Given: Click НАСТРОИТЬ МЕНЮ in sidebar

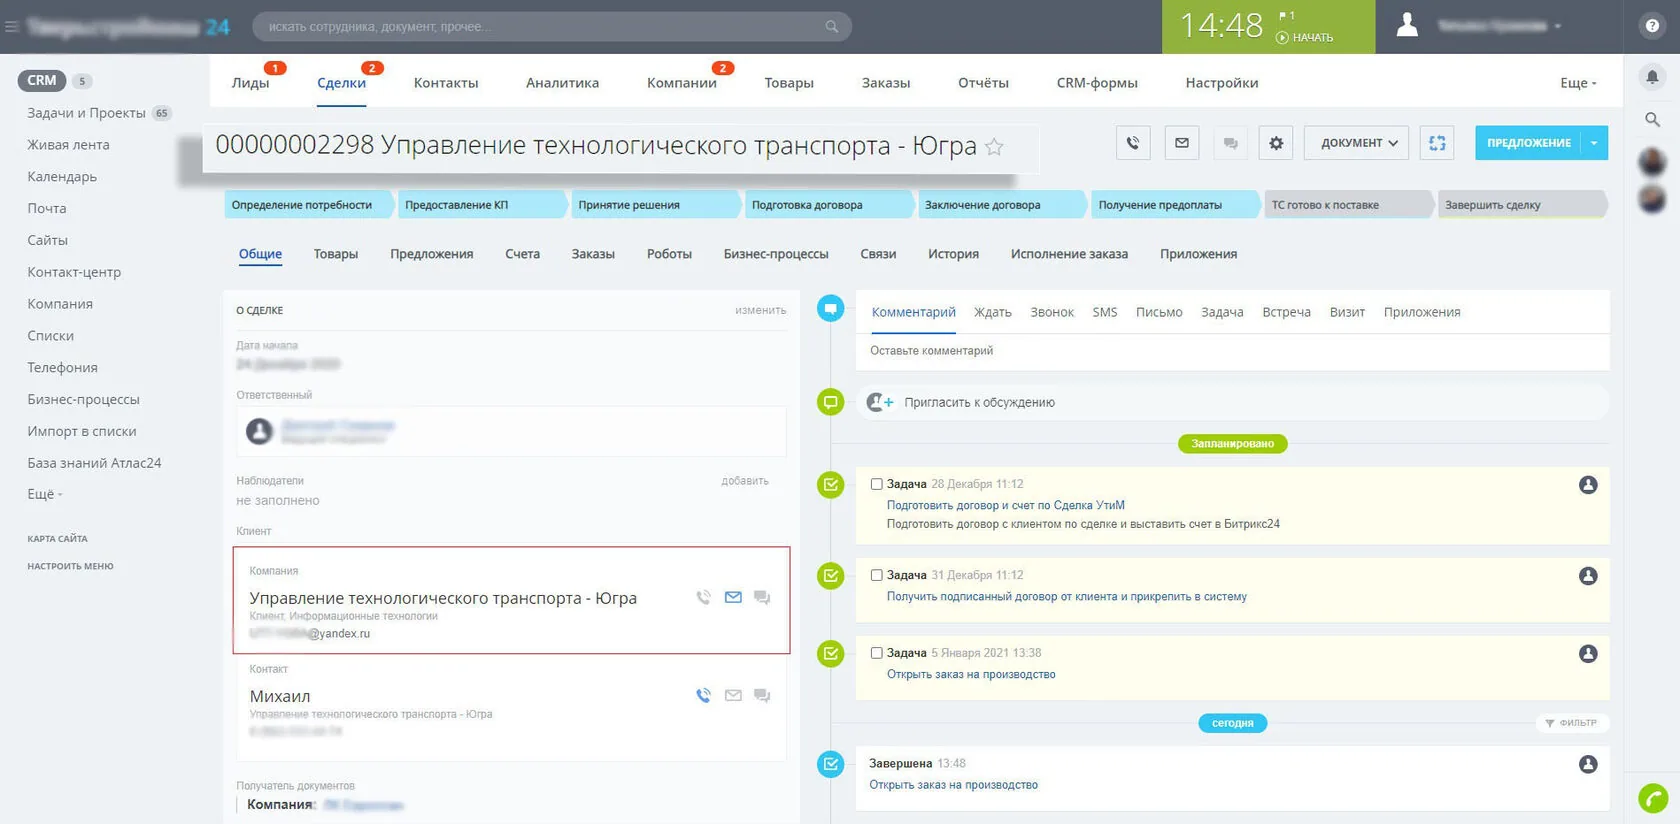Looking at the screenshot, I should click(x=70, y=566).
